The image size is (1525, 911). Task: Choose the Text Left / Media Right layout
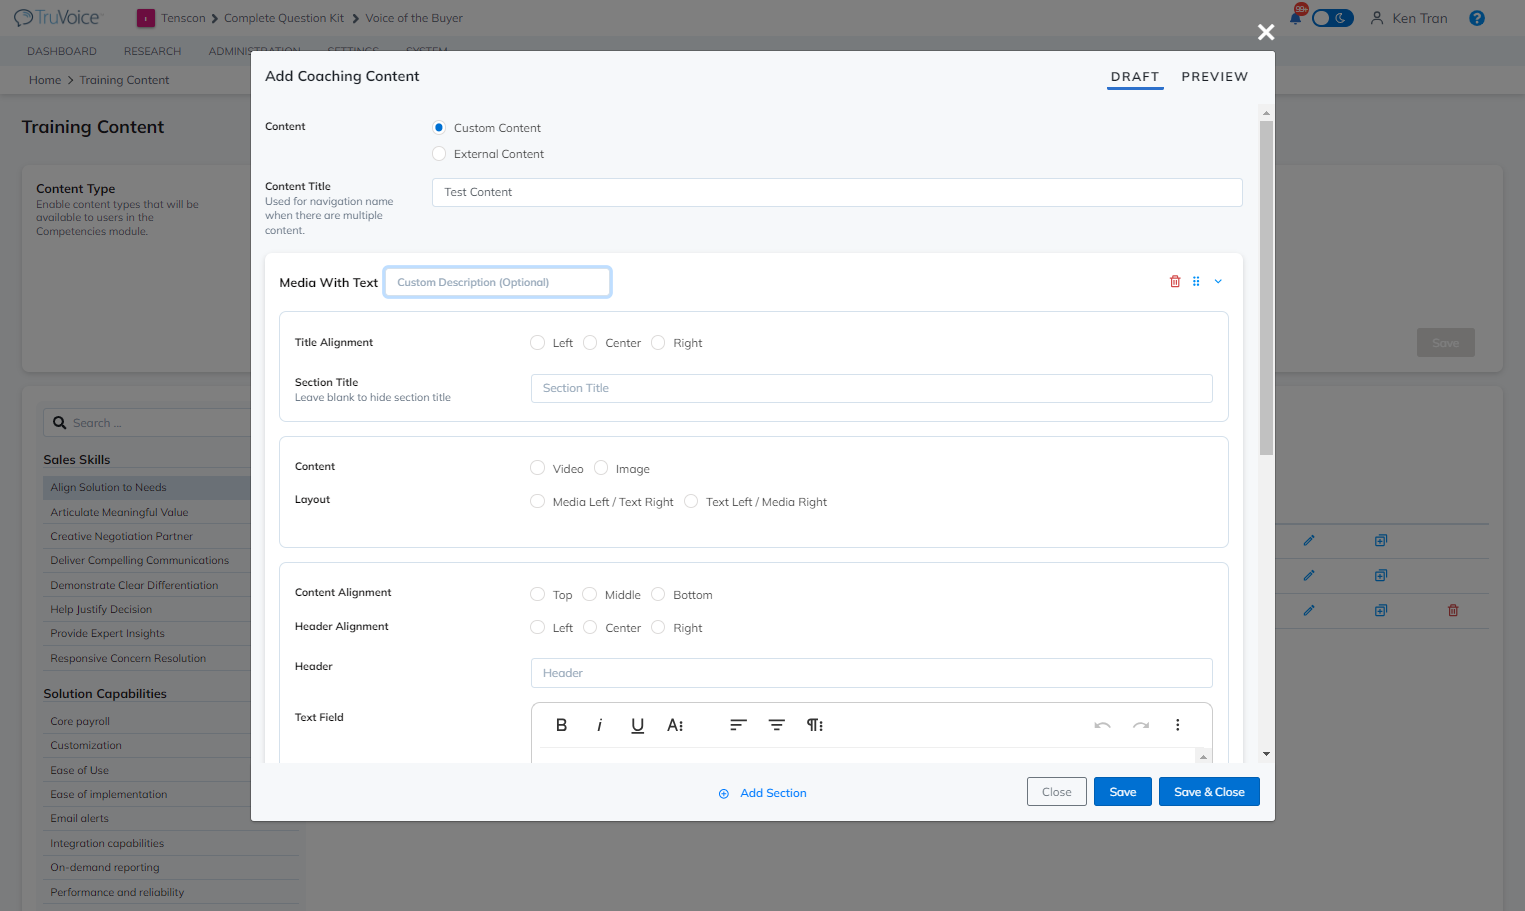point(691,502)
